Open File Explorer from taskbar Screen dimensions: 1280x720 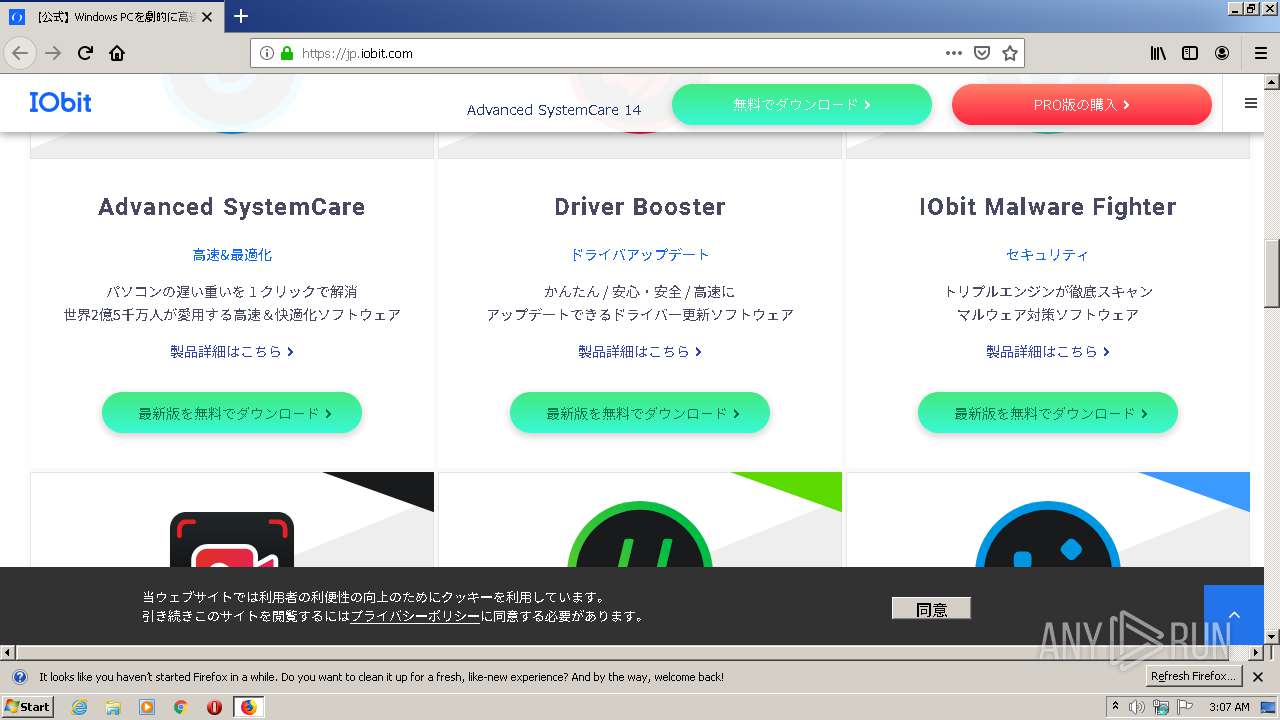coord(113,707)
